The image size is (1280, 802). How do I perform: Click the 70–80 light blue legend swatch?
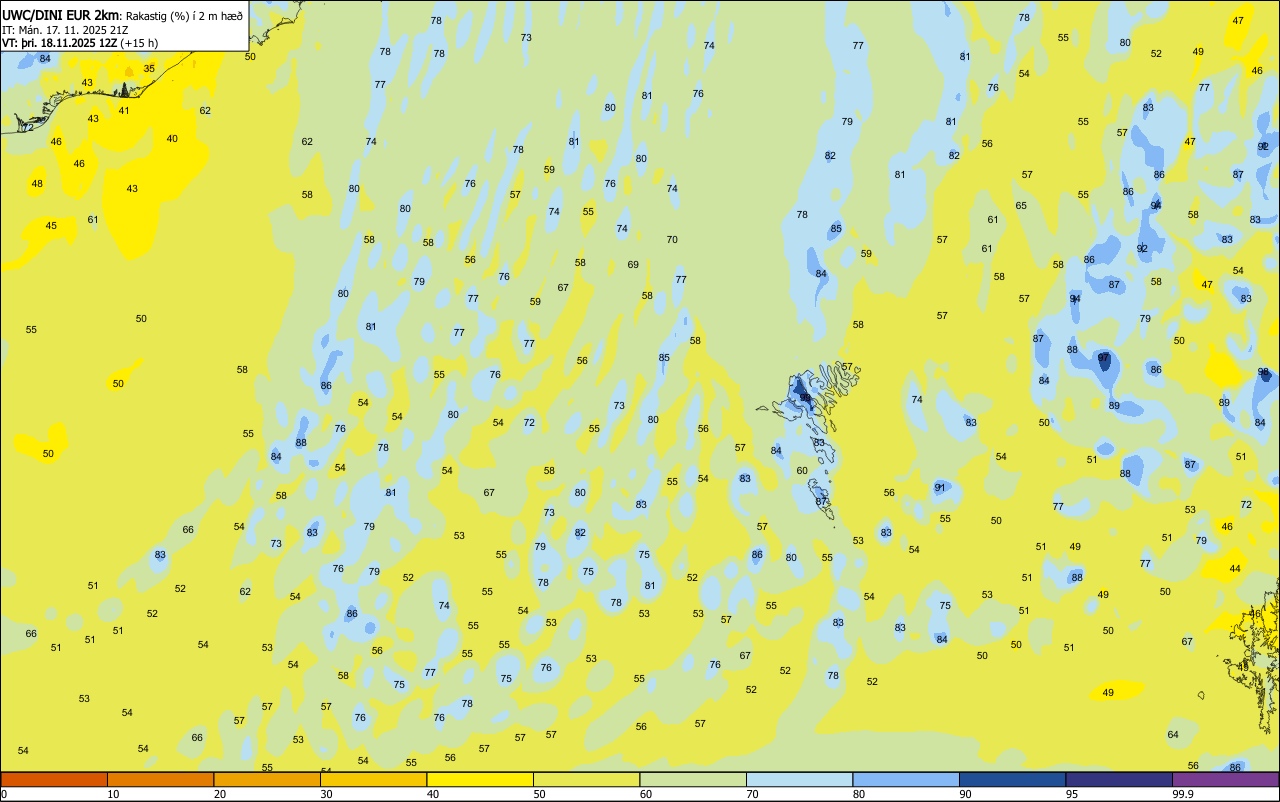[x=799, y=779]
